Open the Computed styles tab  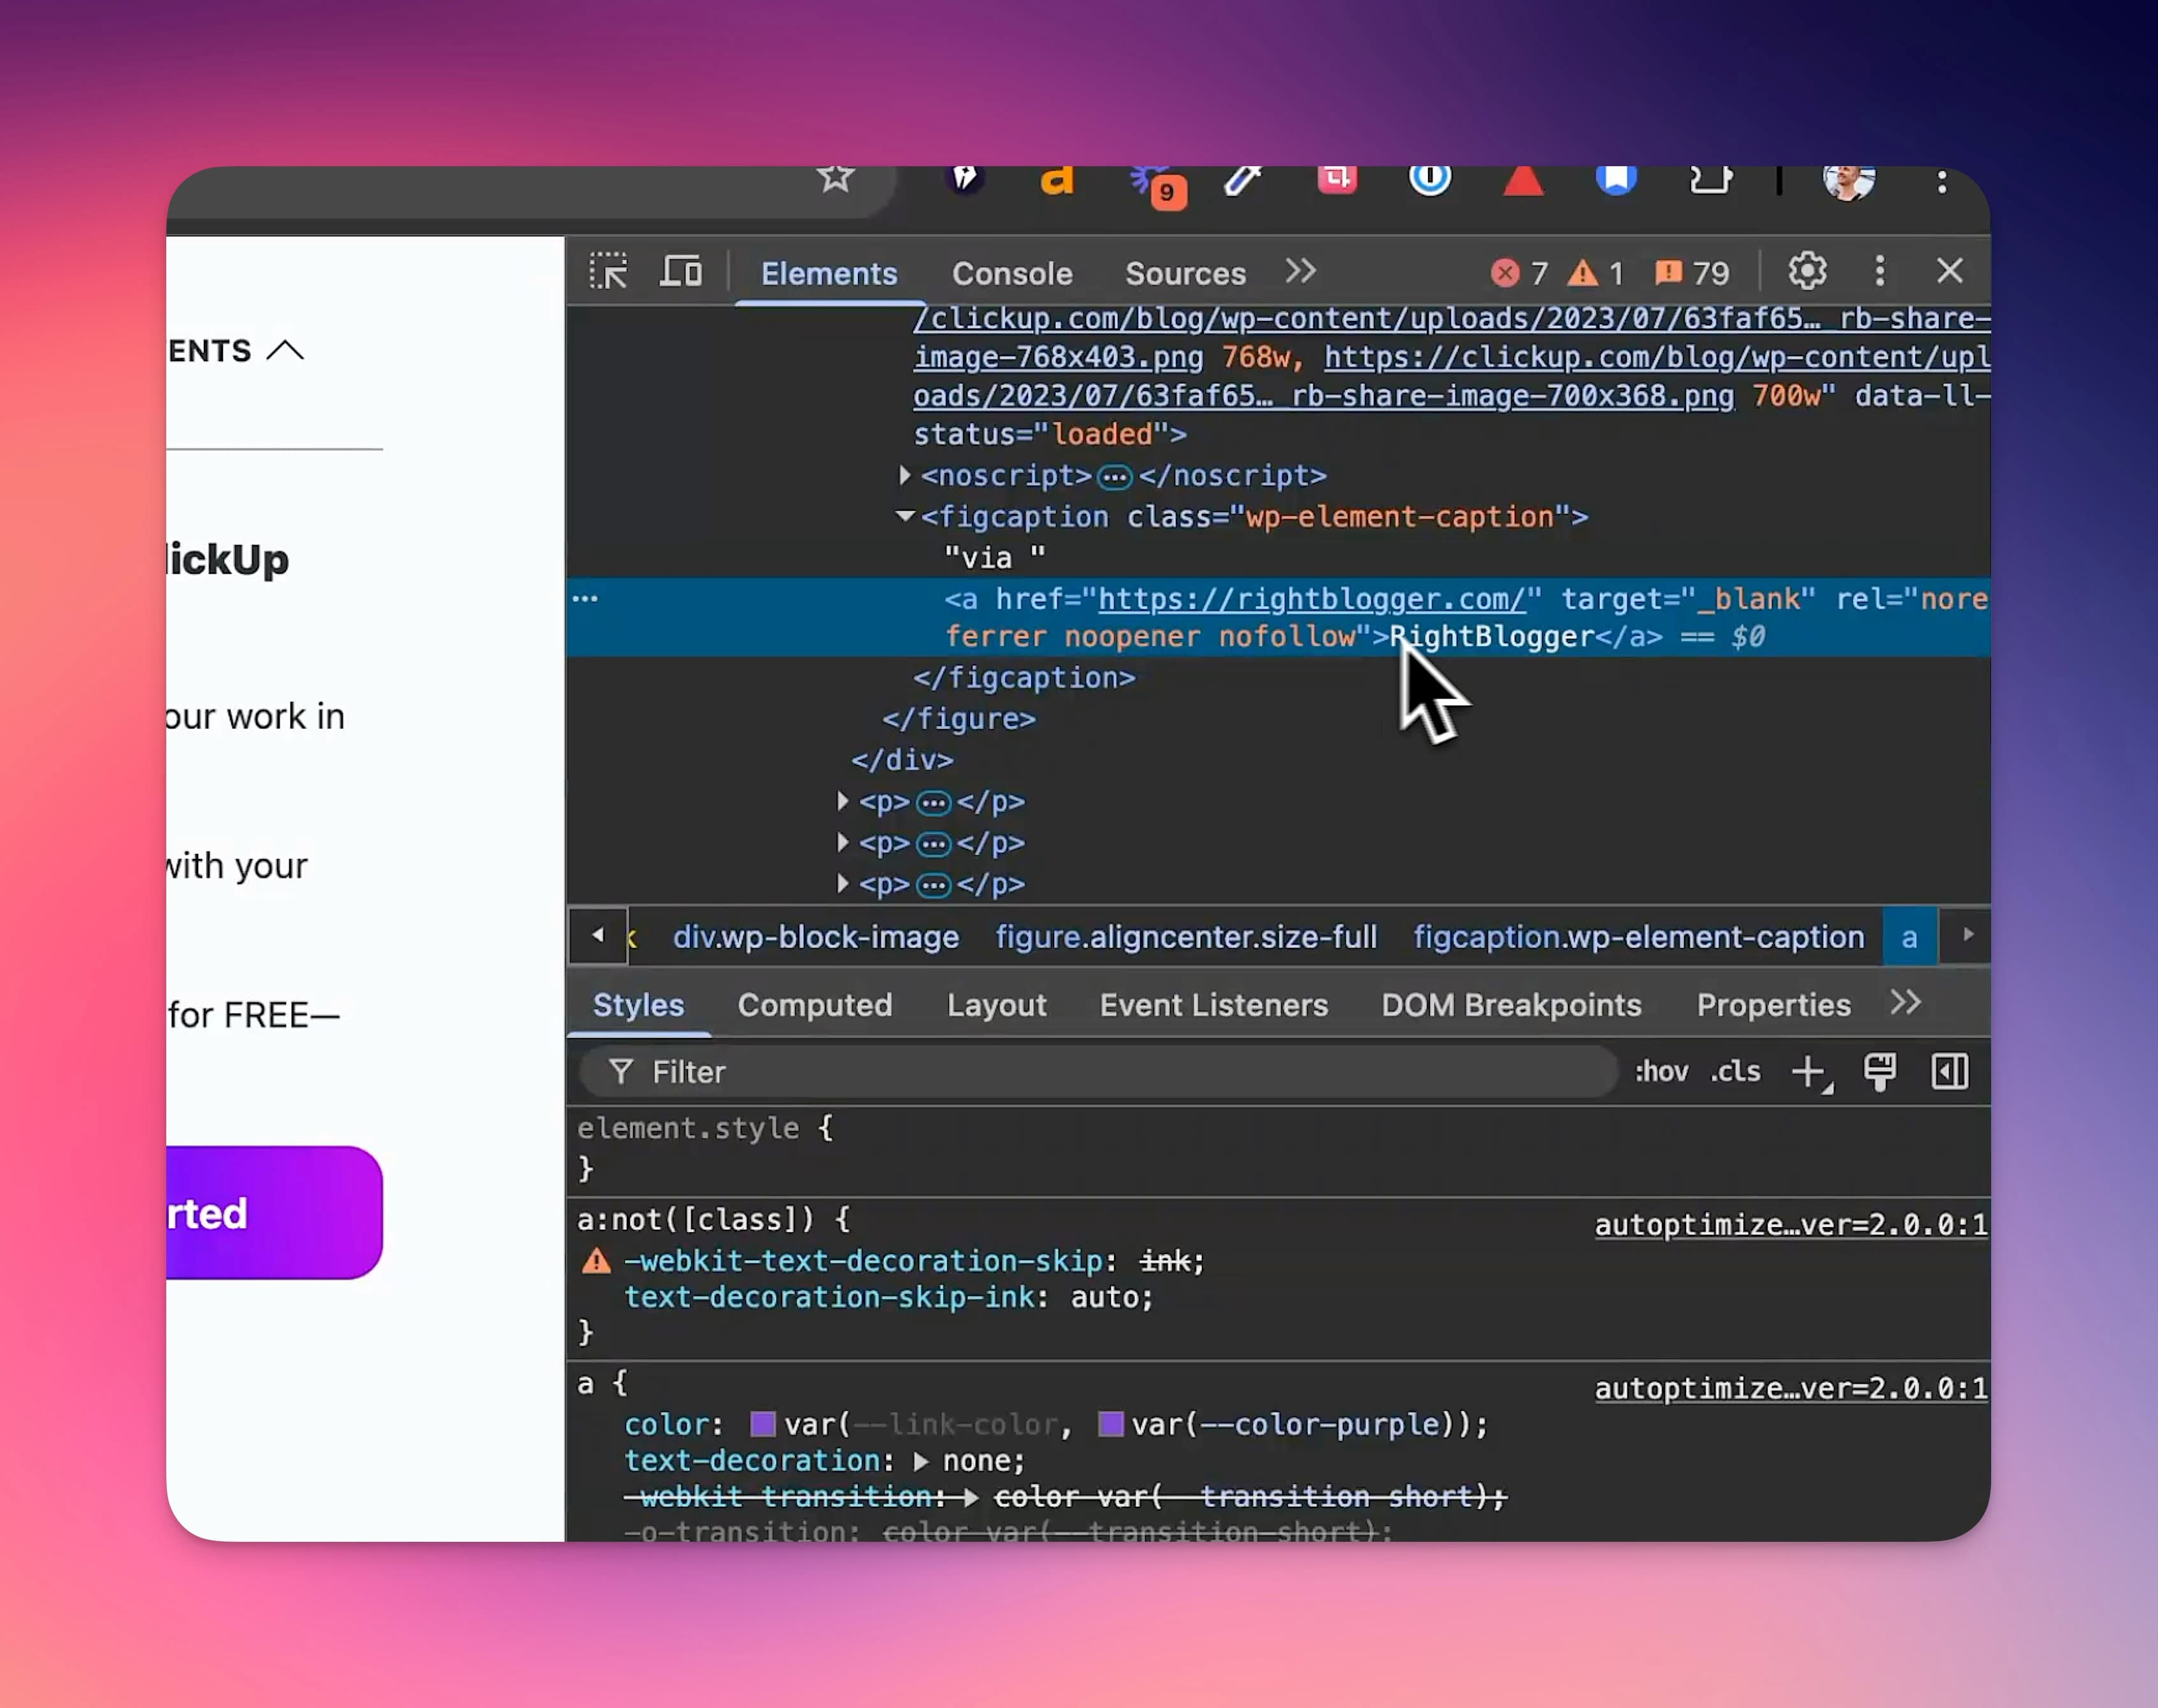coord(814,1005)
